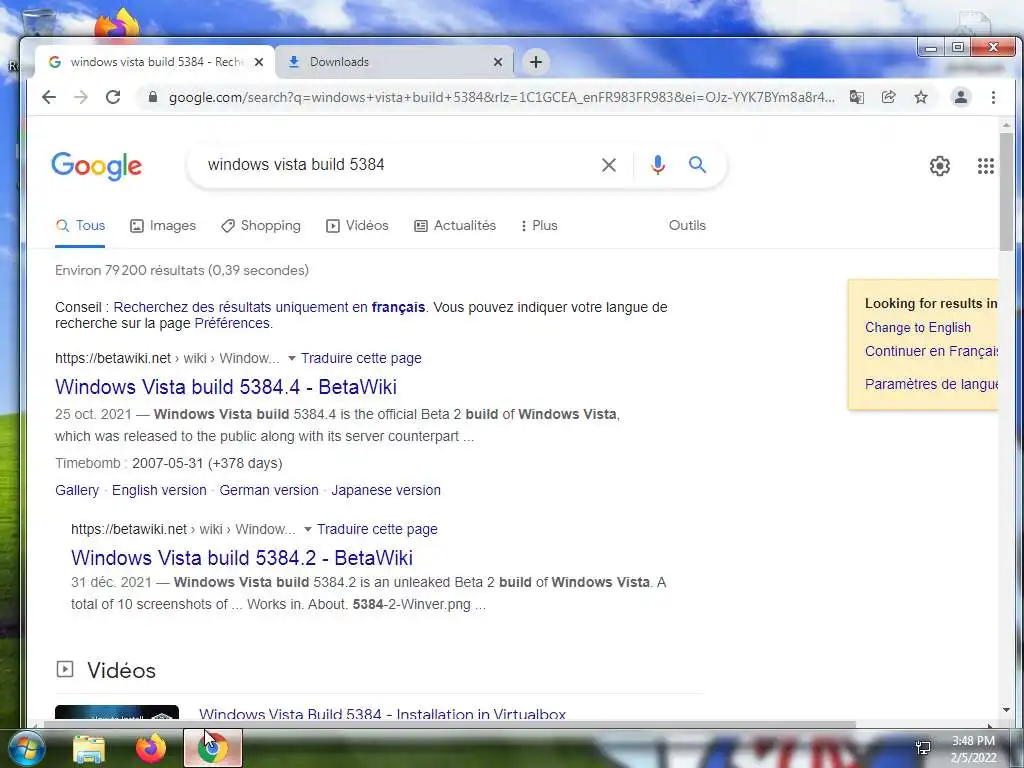Open Google quick settings gear
Screen dimensions: 1024x768
click(x=940, y=166)
